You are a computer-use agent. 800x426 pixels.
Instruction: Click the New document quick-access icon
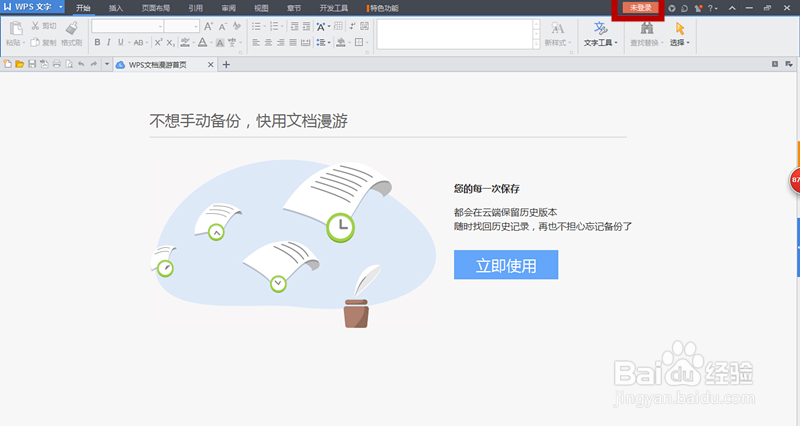click(x=7, y=64)
